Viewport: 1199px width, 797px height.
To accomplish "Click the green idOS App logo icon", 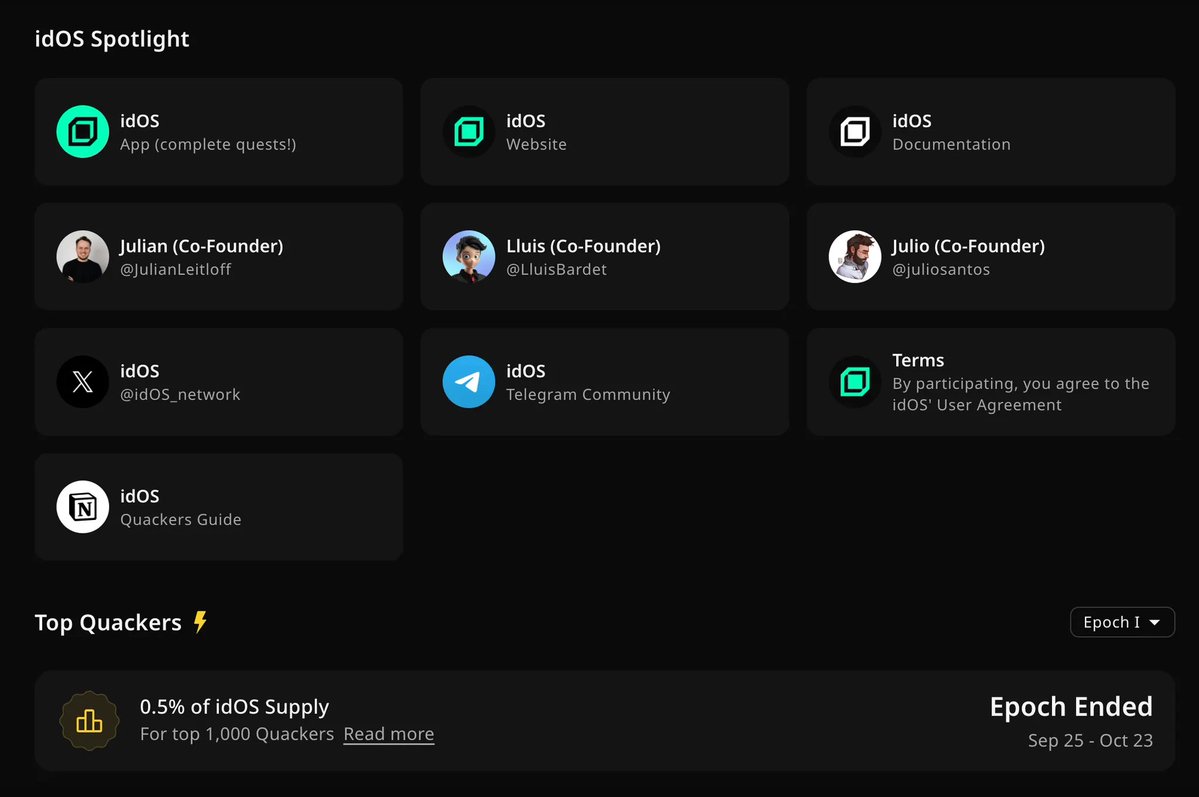I will click(x=83, y=132).
